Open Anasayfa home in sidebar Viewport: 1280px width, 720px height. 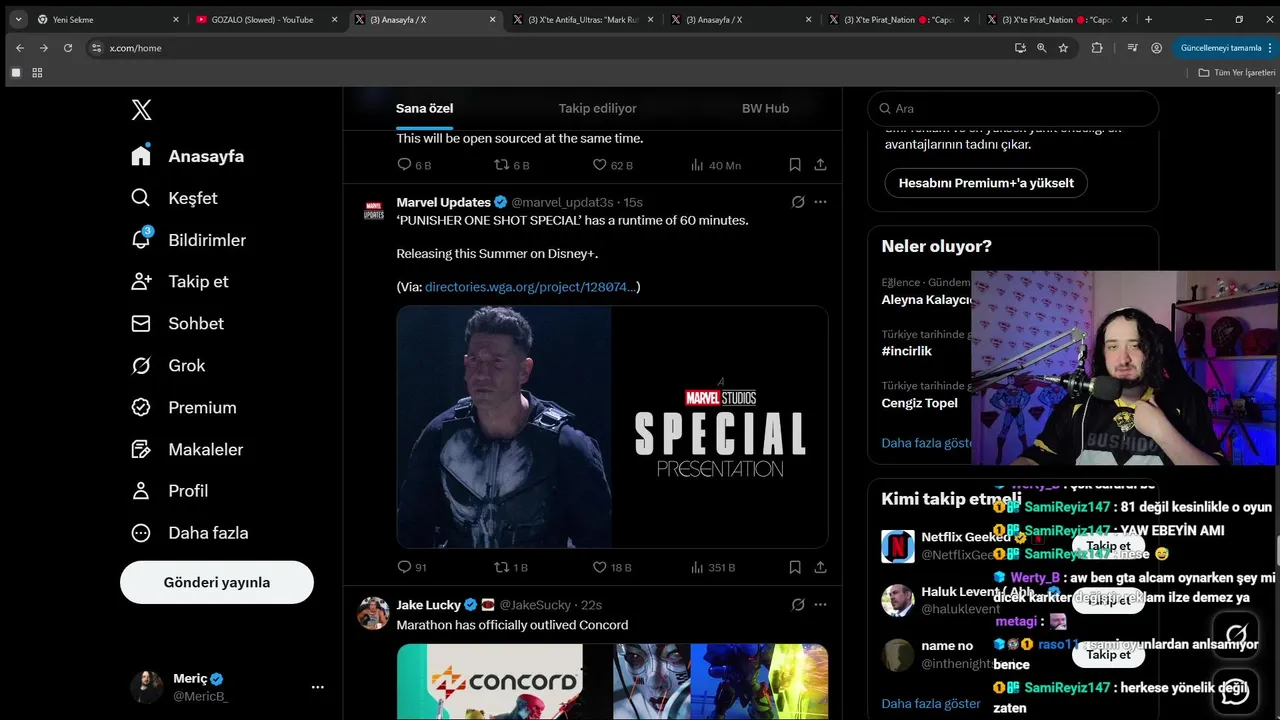pos(188,156)
